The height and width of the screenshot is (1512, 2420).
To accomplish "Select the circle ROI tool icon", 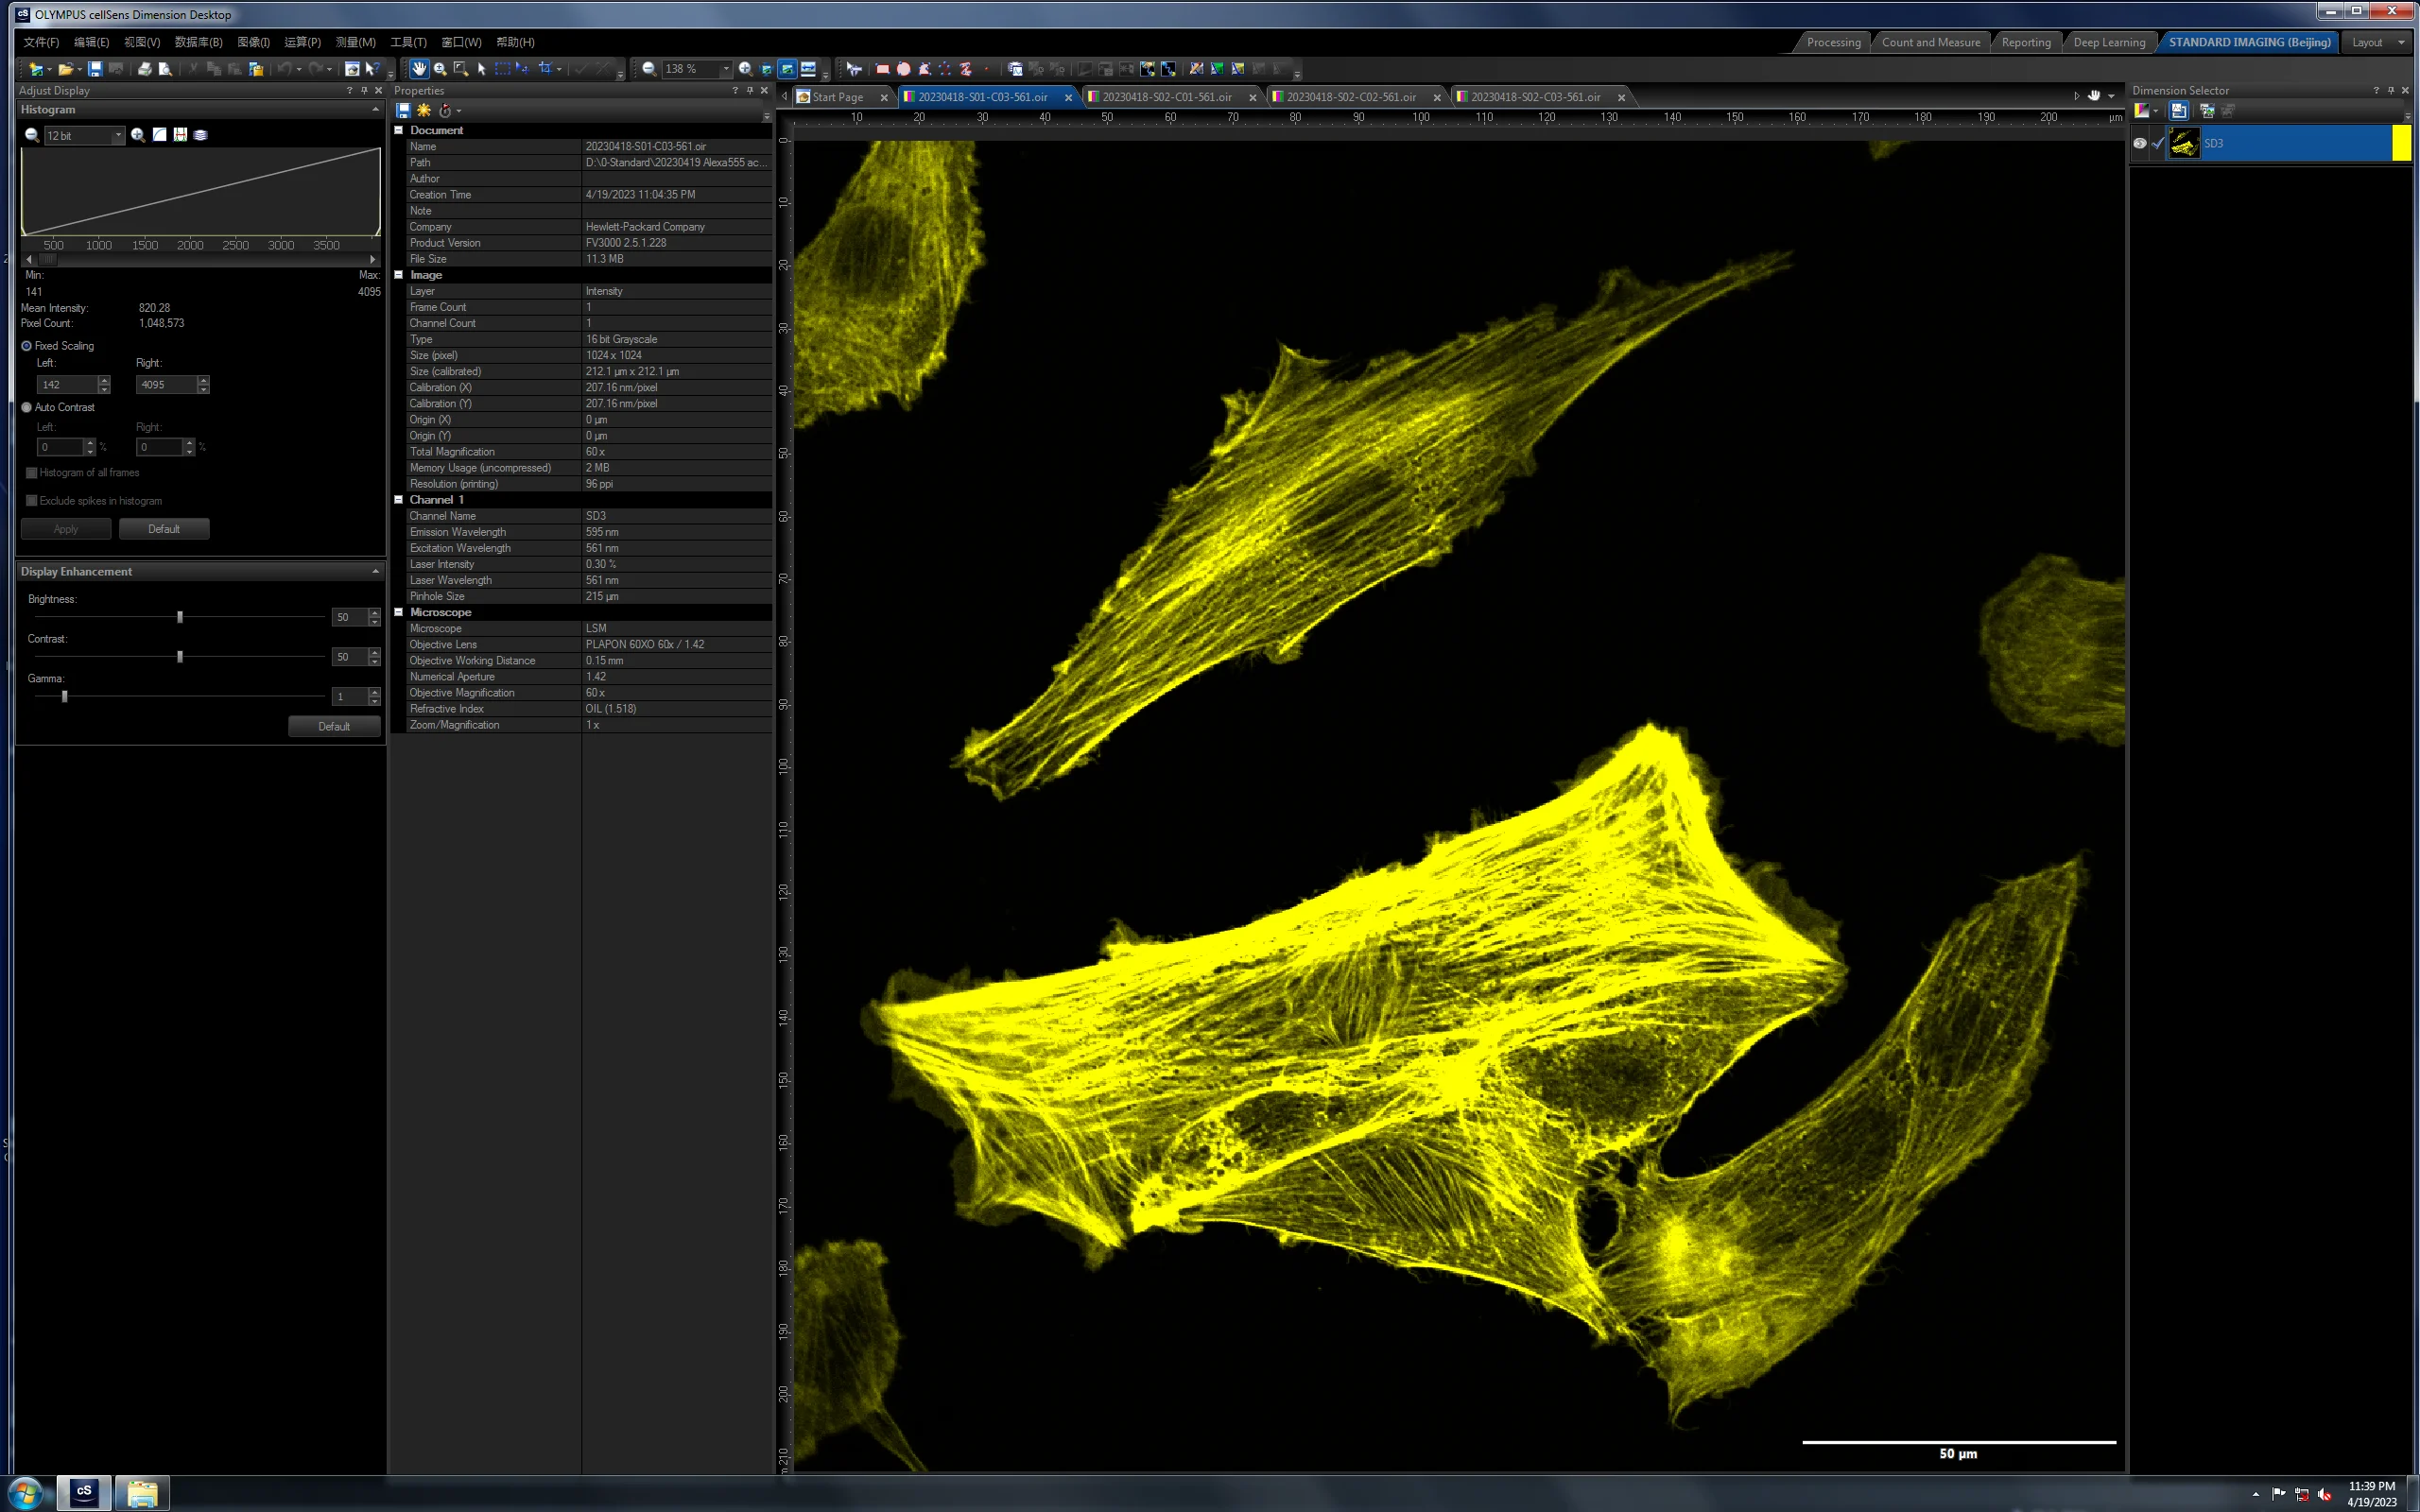I will point(903,69).
